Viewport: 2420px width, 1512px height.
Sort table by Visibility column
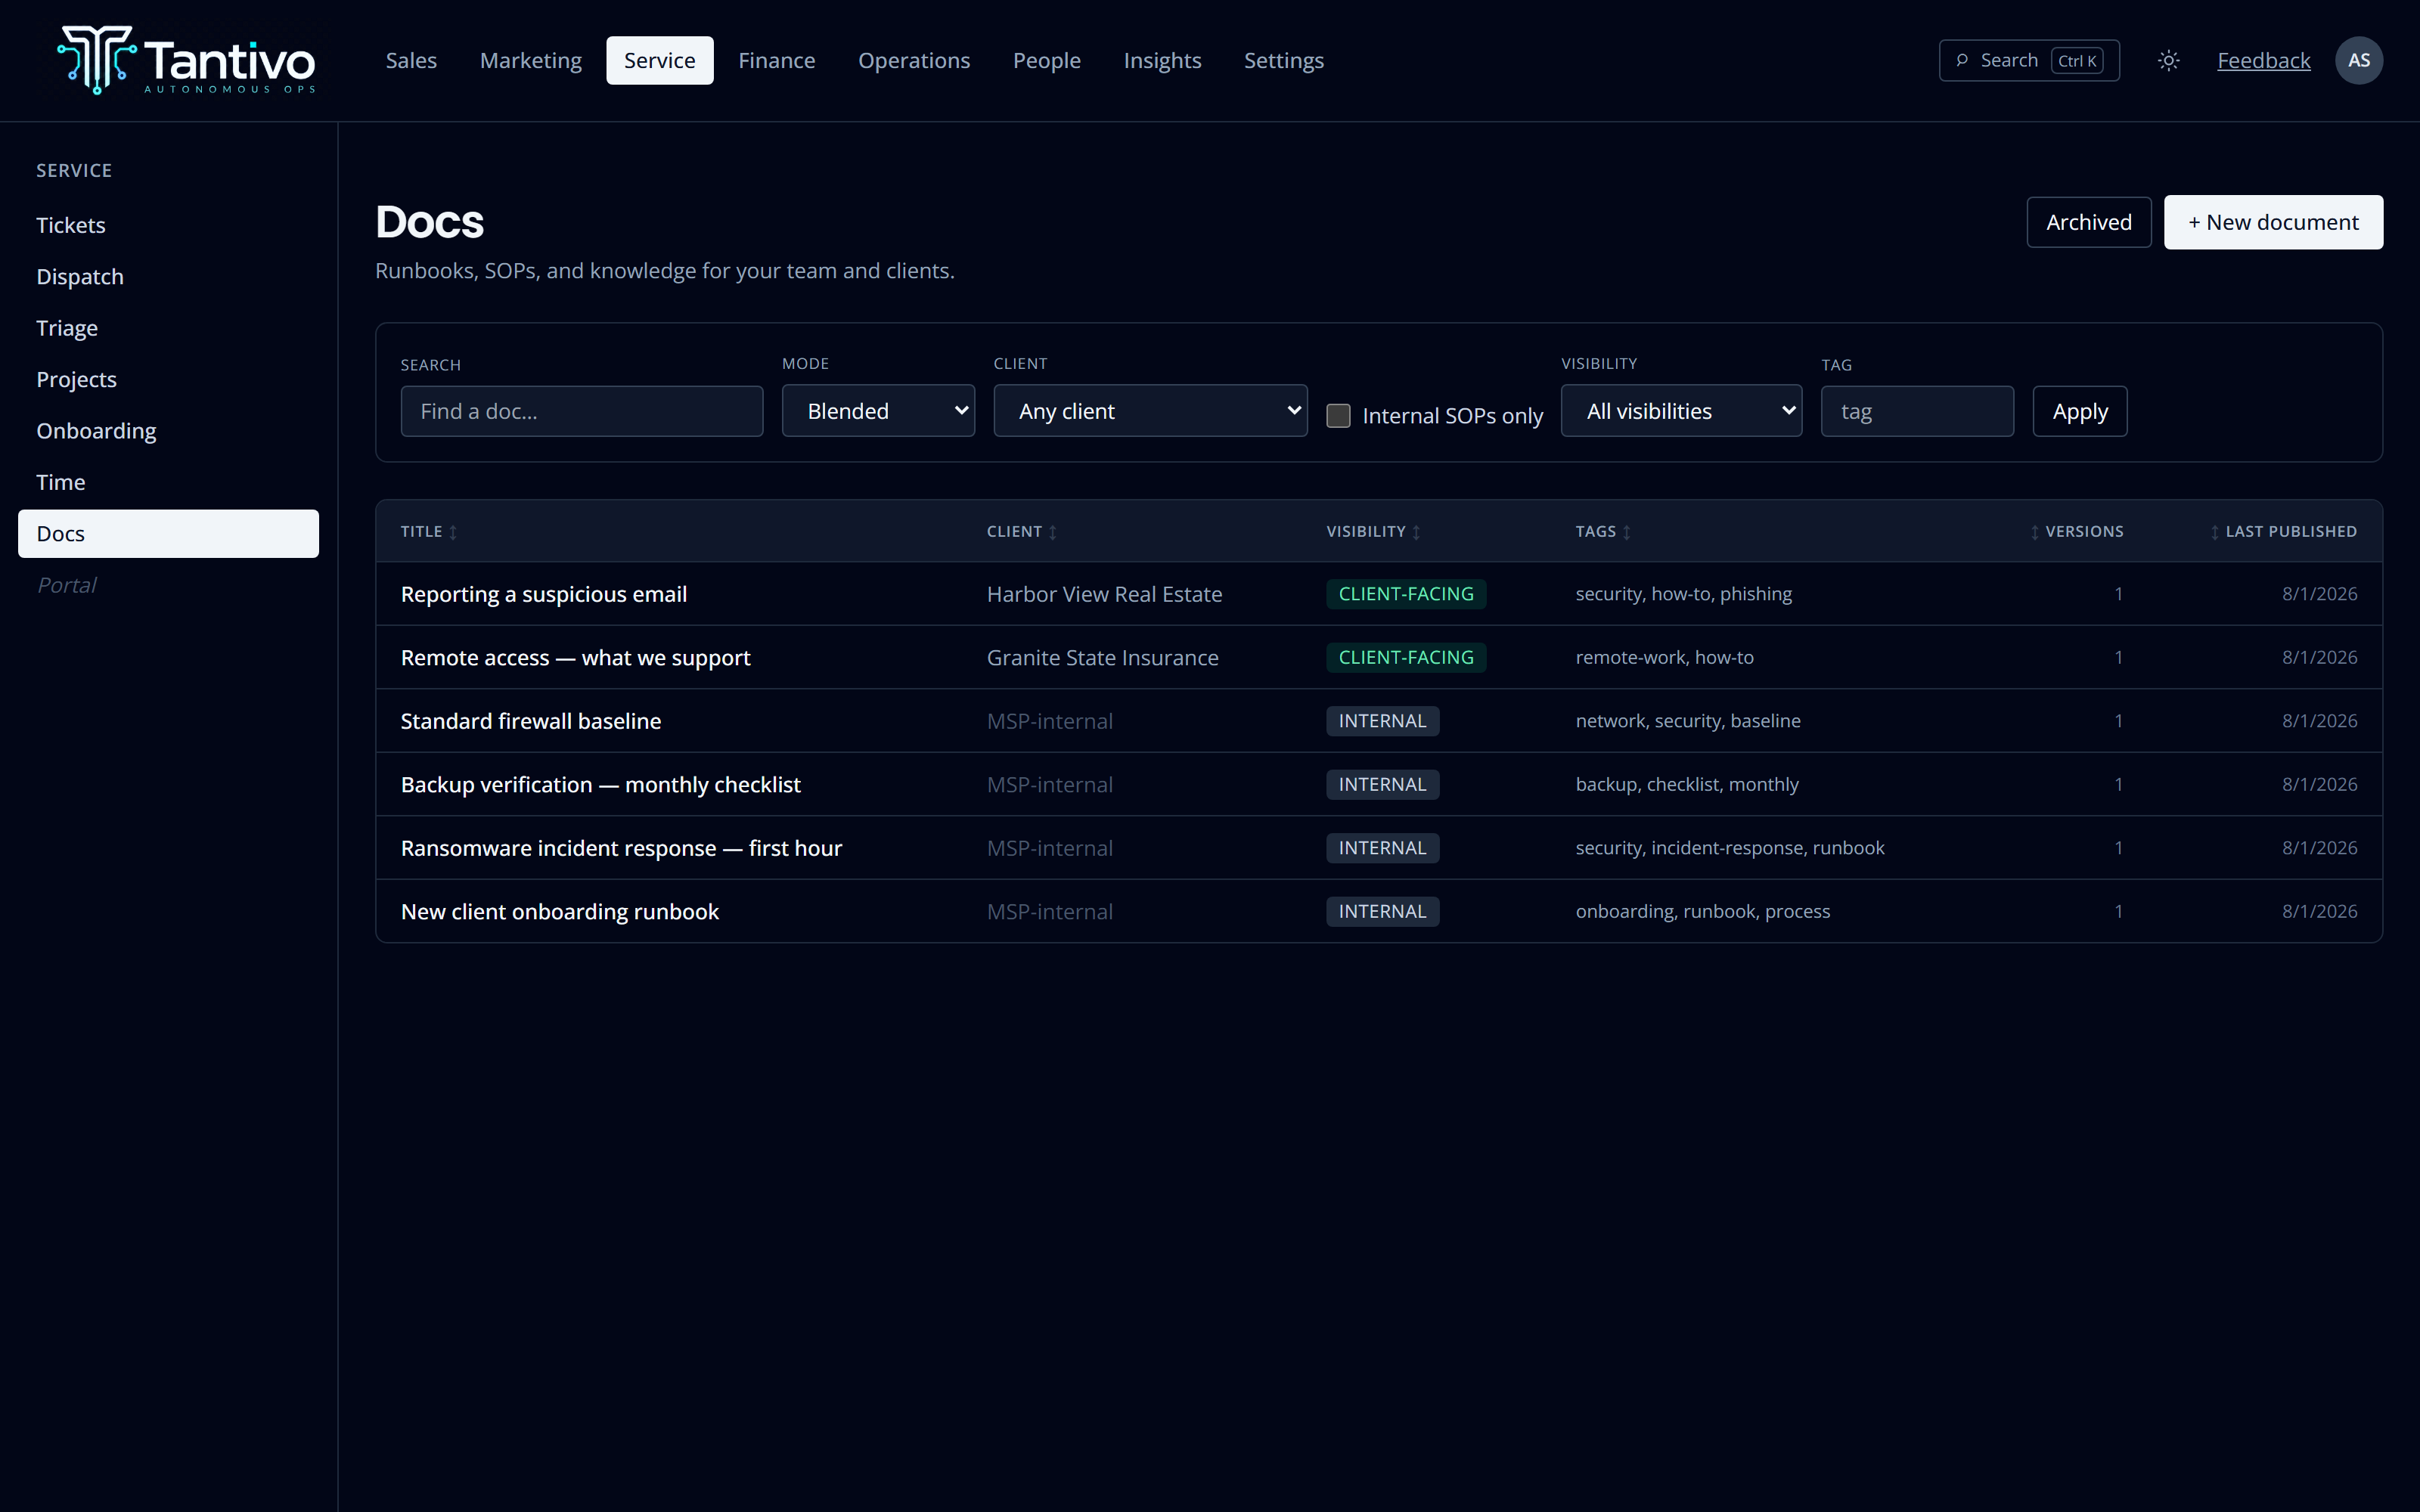pos(1373,531)
